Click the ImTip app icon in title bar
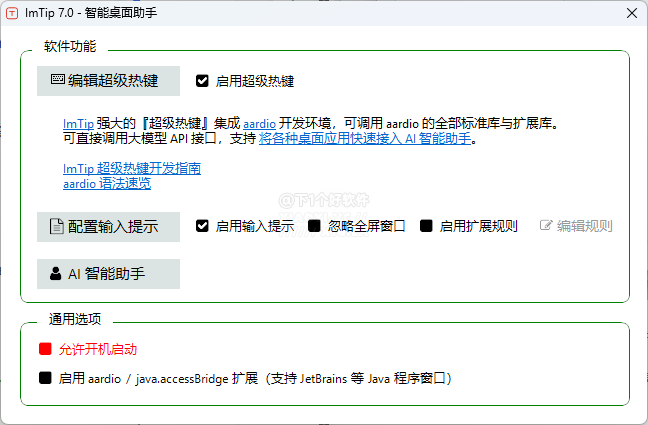Screen dimensions: 648x425 (13, 13)
